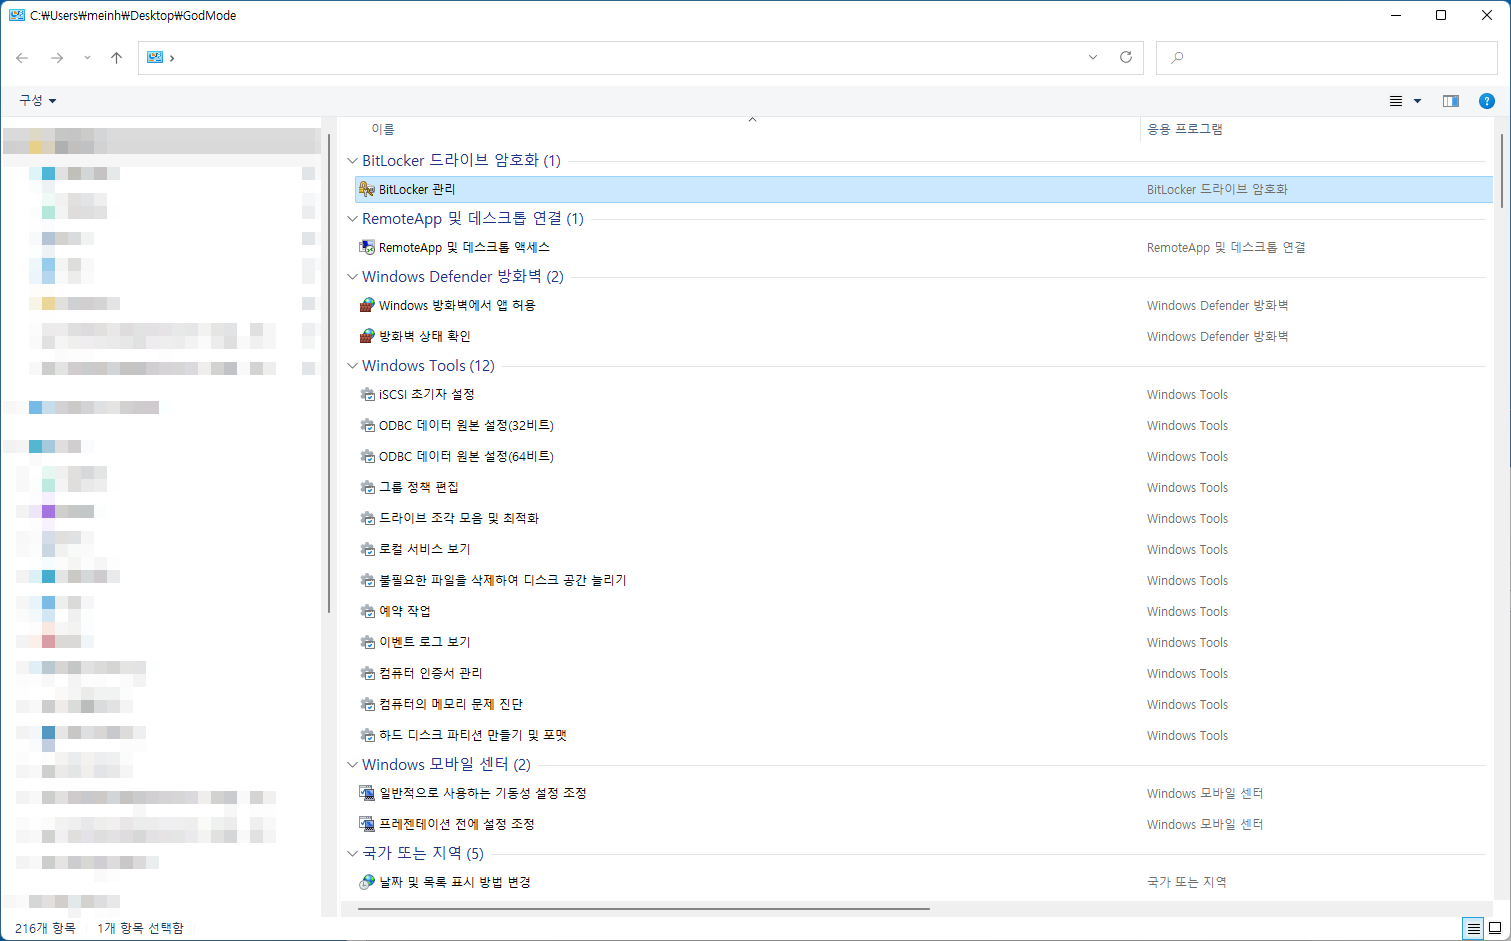This screenshot has height=941, width=1511.
Task: Select '예약 작업' text
Action: 405,611
